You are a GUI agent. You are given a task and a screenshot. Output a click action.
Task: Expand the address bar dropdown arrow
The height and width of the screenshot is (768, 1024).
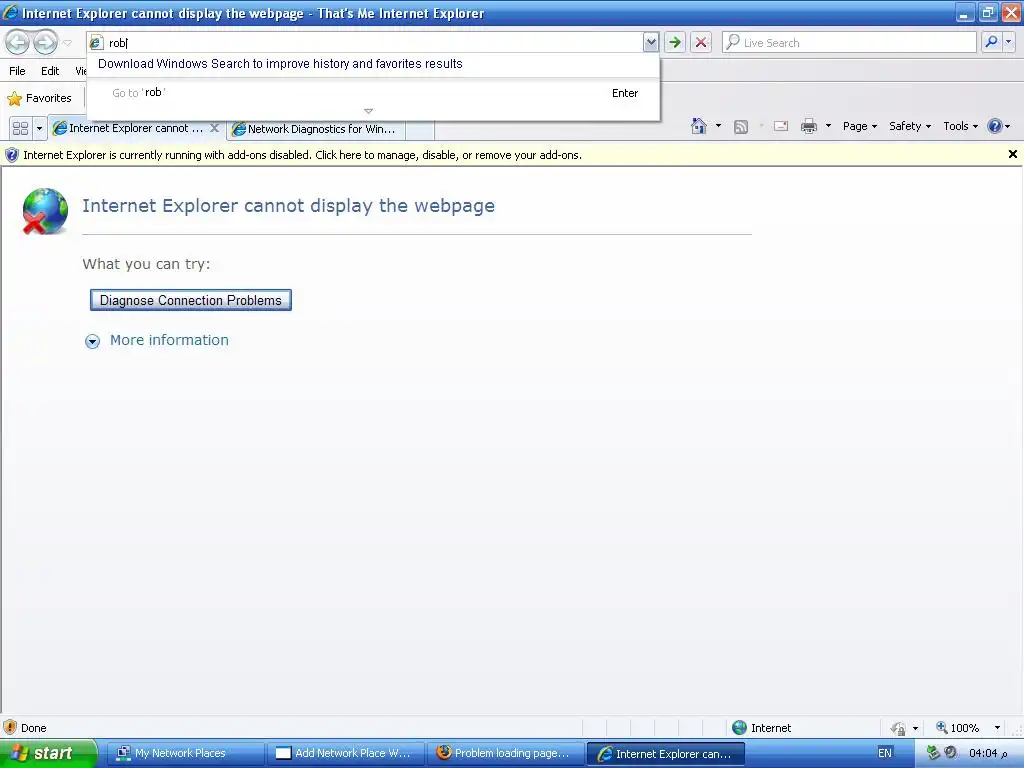pos(650,42)
